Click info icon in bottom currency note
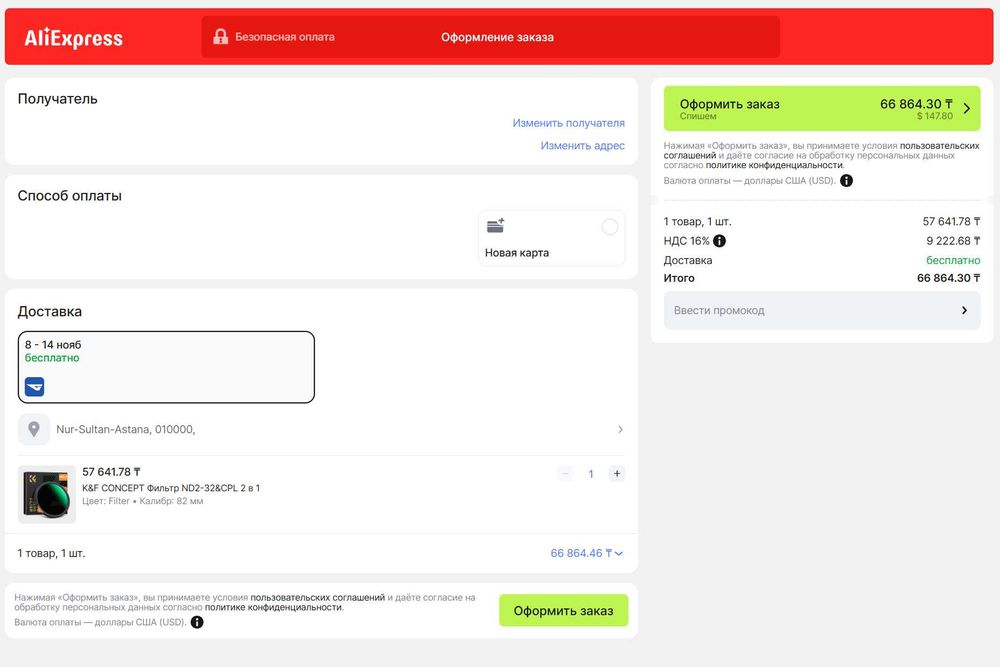The height and width of the screenshot is (667, 1000). [x=197, y=622]
